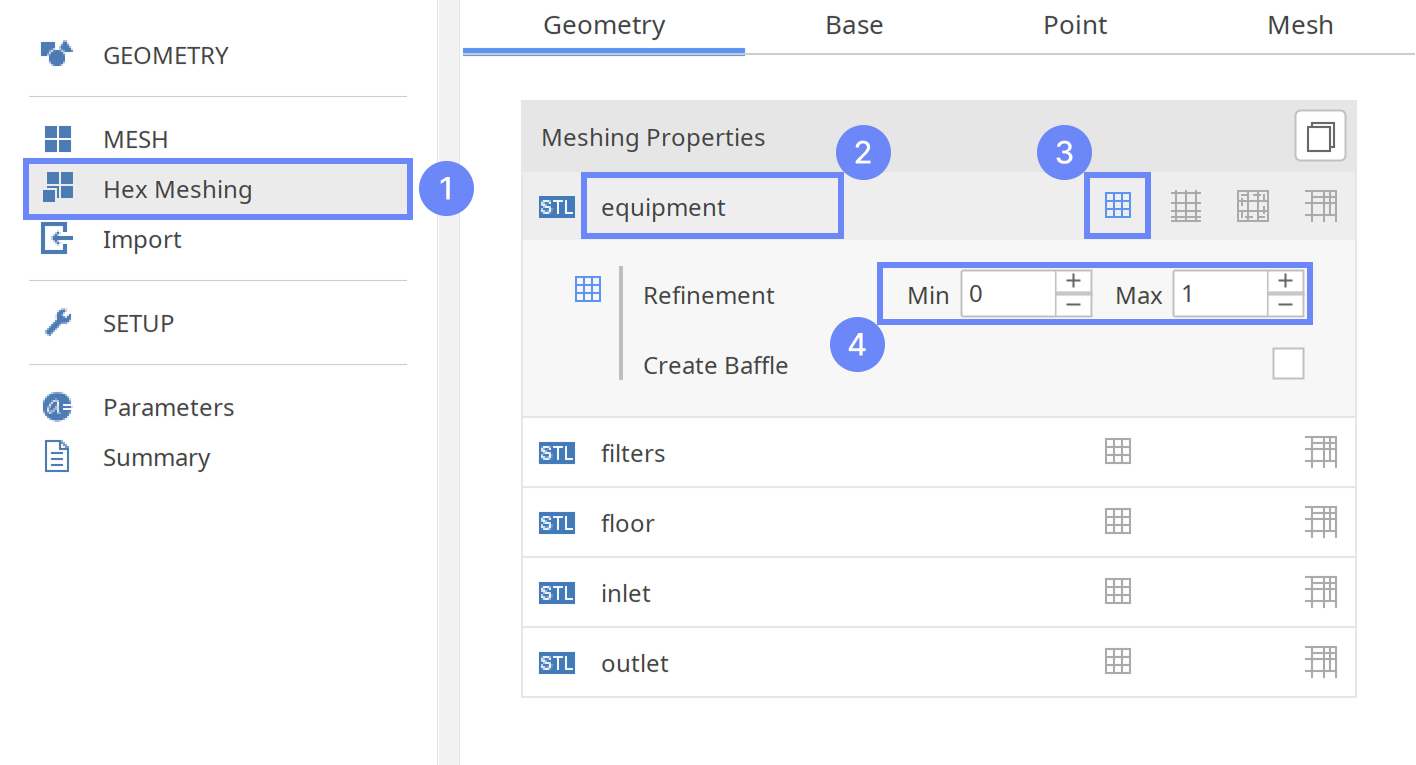
Task: Click the surface refinement icon for filters
Action: pyautogui.click(x=1117, y=452)
